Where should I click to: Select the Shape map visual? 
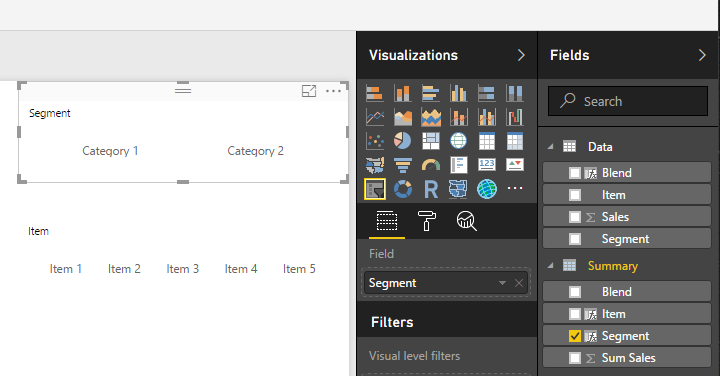pos(459,189)
